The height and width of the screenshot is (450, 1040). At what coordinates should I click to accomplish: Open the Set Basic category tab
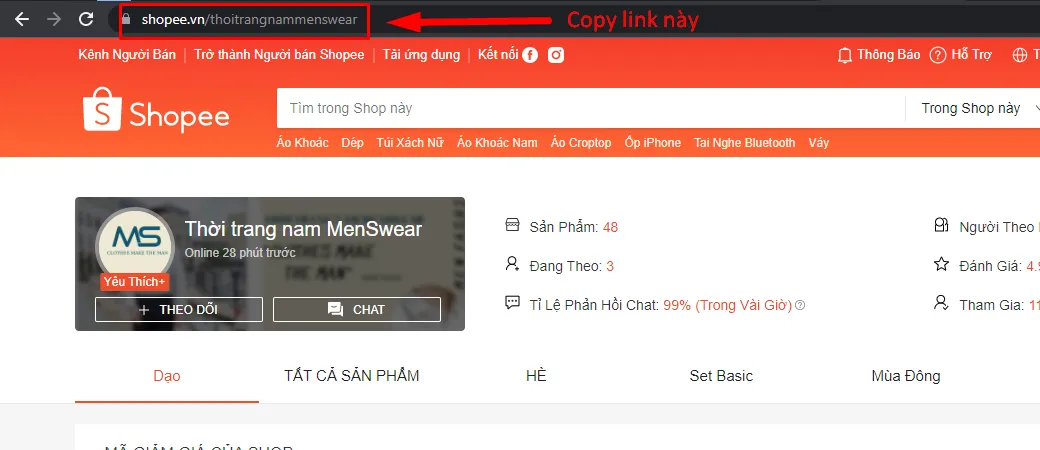pos(721,376)
